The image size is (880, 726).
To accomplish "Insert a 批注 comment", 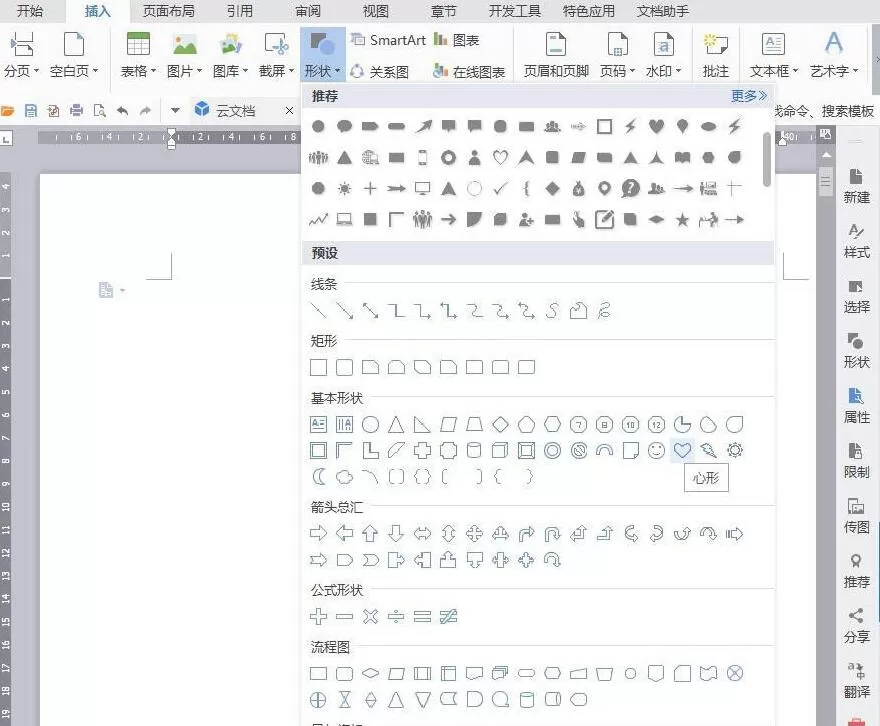I will click(x=716, y=54).
